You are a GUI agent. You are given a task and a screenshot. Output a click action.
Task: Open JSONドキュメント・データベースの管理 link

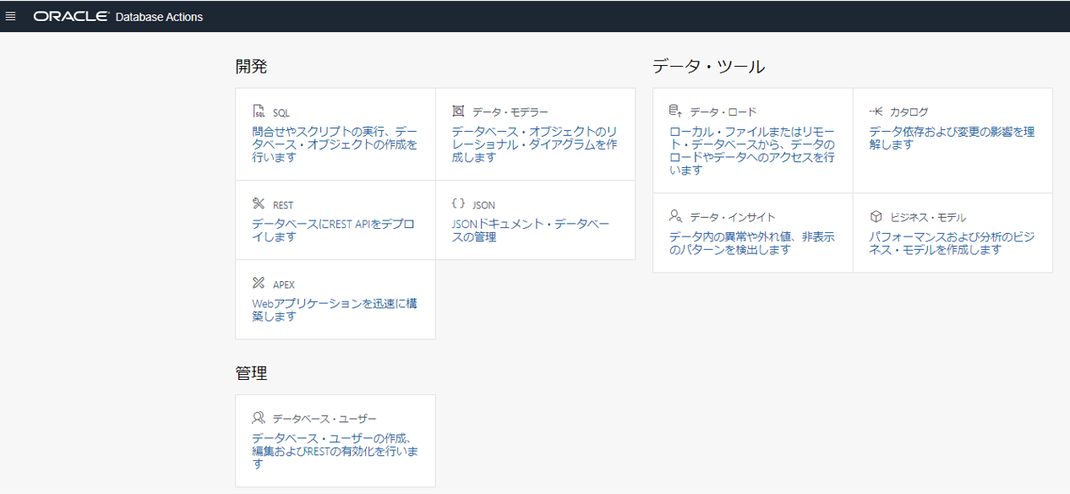pyautogui.click(x=530, y=230)
